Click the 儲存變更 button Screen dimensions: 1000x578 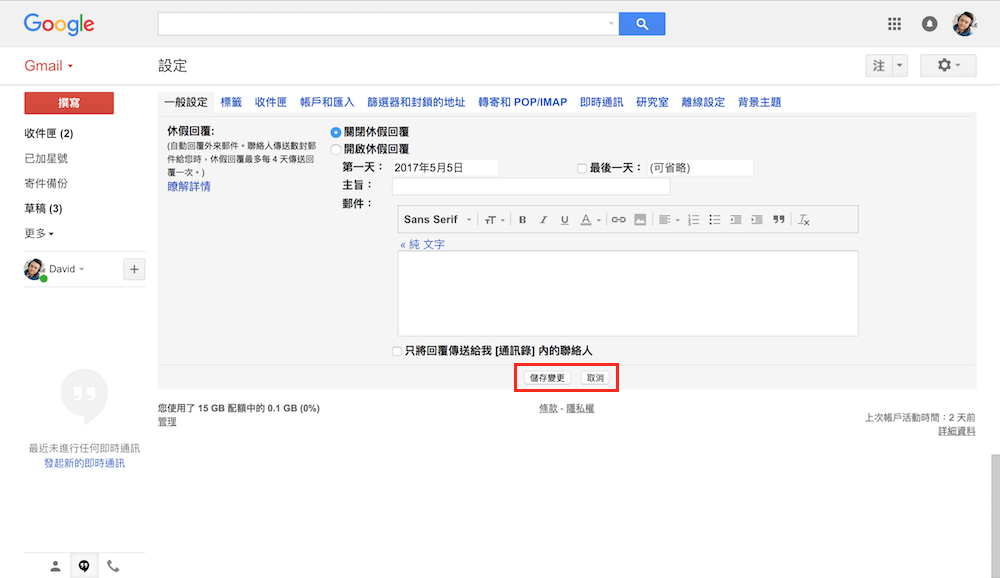pos(547,378)
